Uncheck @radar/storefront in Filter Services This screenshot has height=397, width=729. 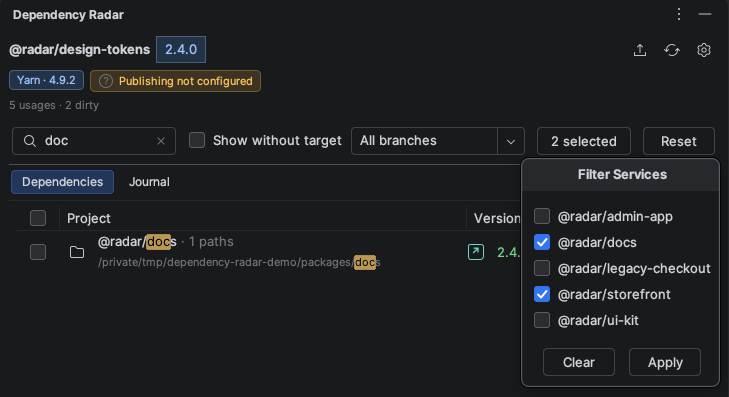(x=542, y=294)
